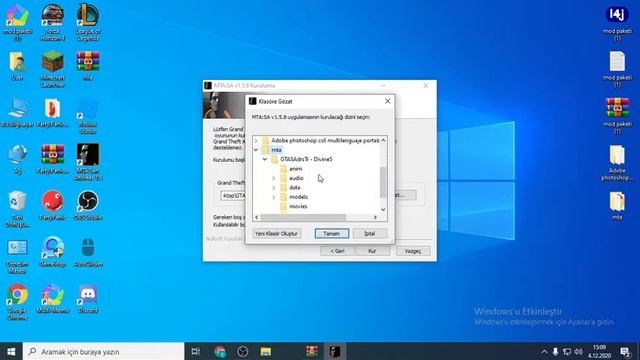Click Vazgeç in the MTA:SA setup window
The height and width of the screenshot is (360, 640).
[x=413, y=251]
